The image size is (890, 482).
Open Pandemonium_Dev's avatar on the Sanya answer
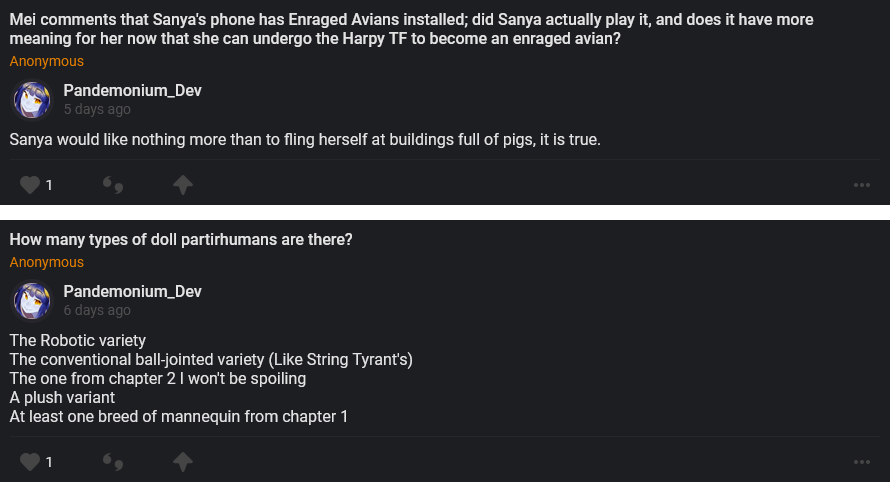click(32, 100)
